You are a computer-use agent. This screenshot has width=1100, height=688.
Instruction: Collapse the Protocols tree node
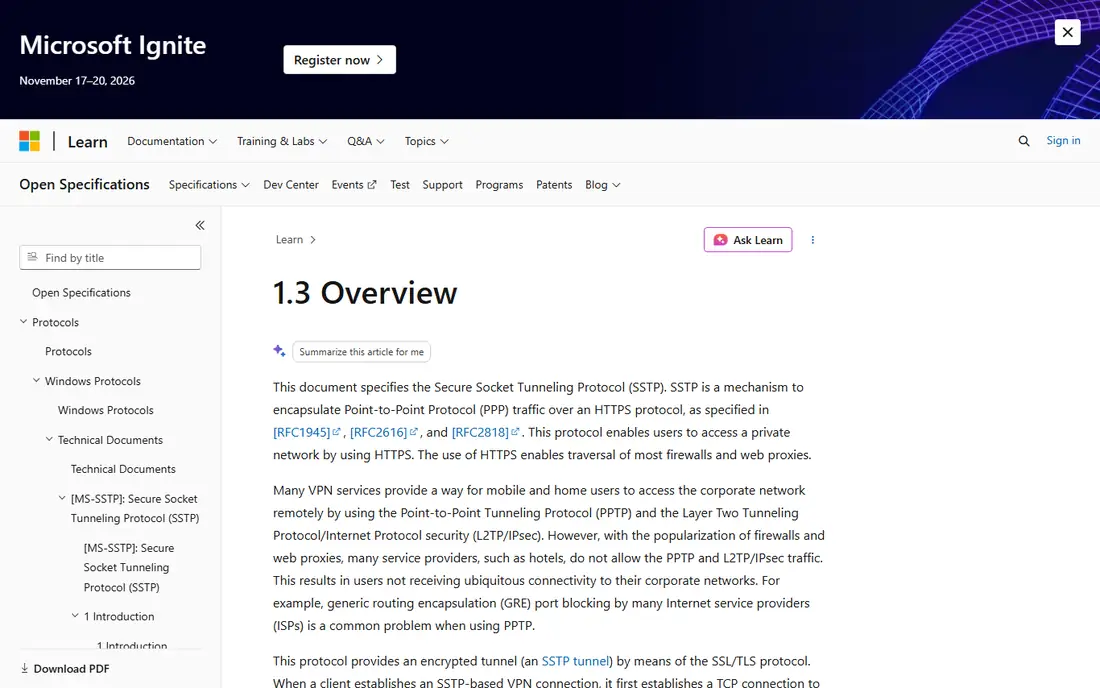point(23,322)
